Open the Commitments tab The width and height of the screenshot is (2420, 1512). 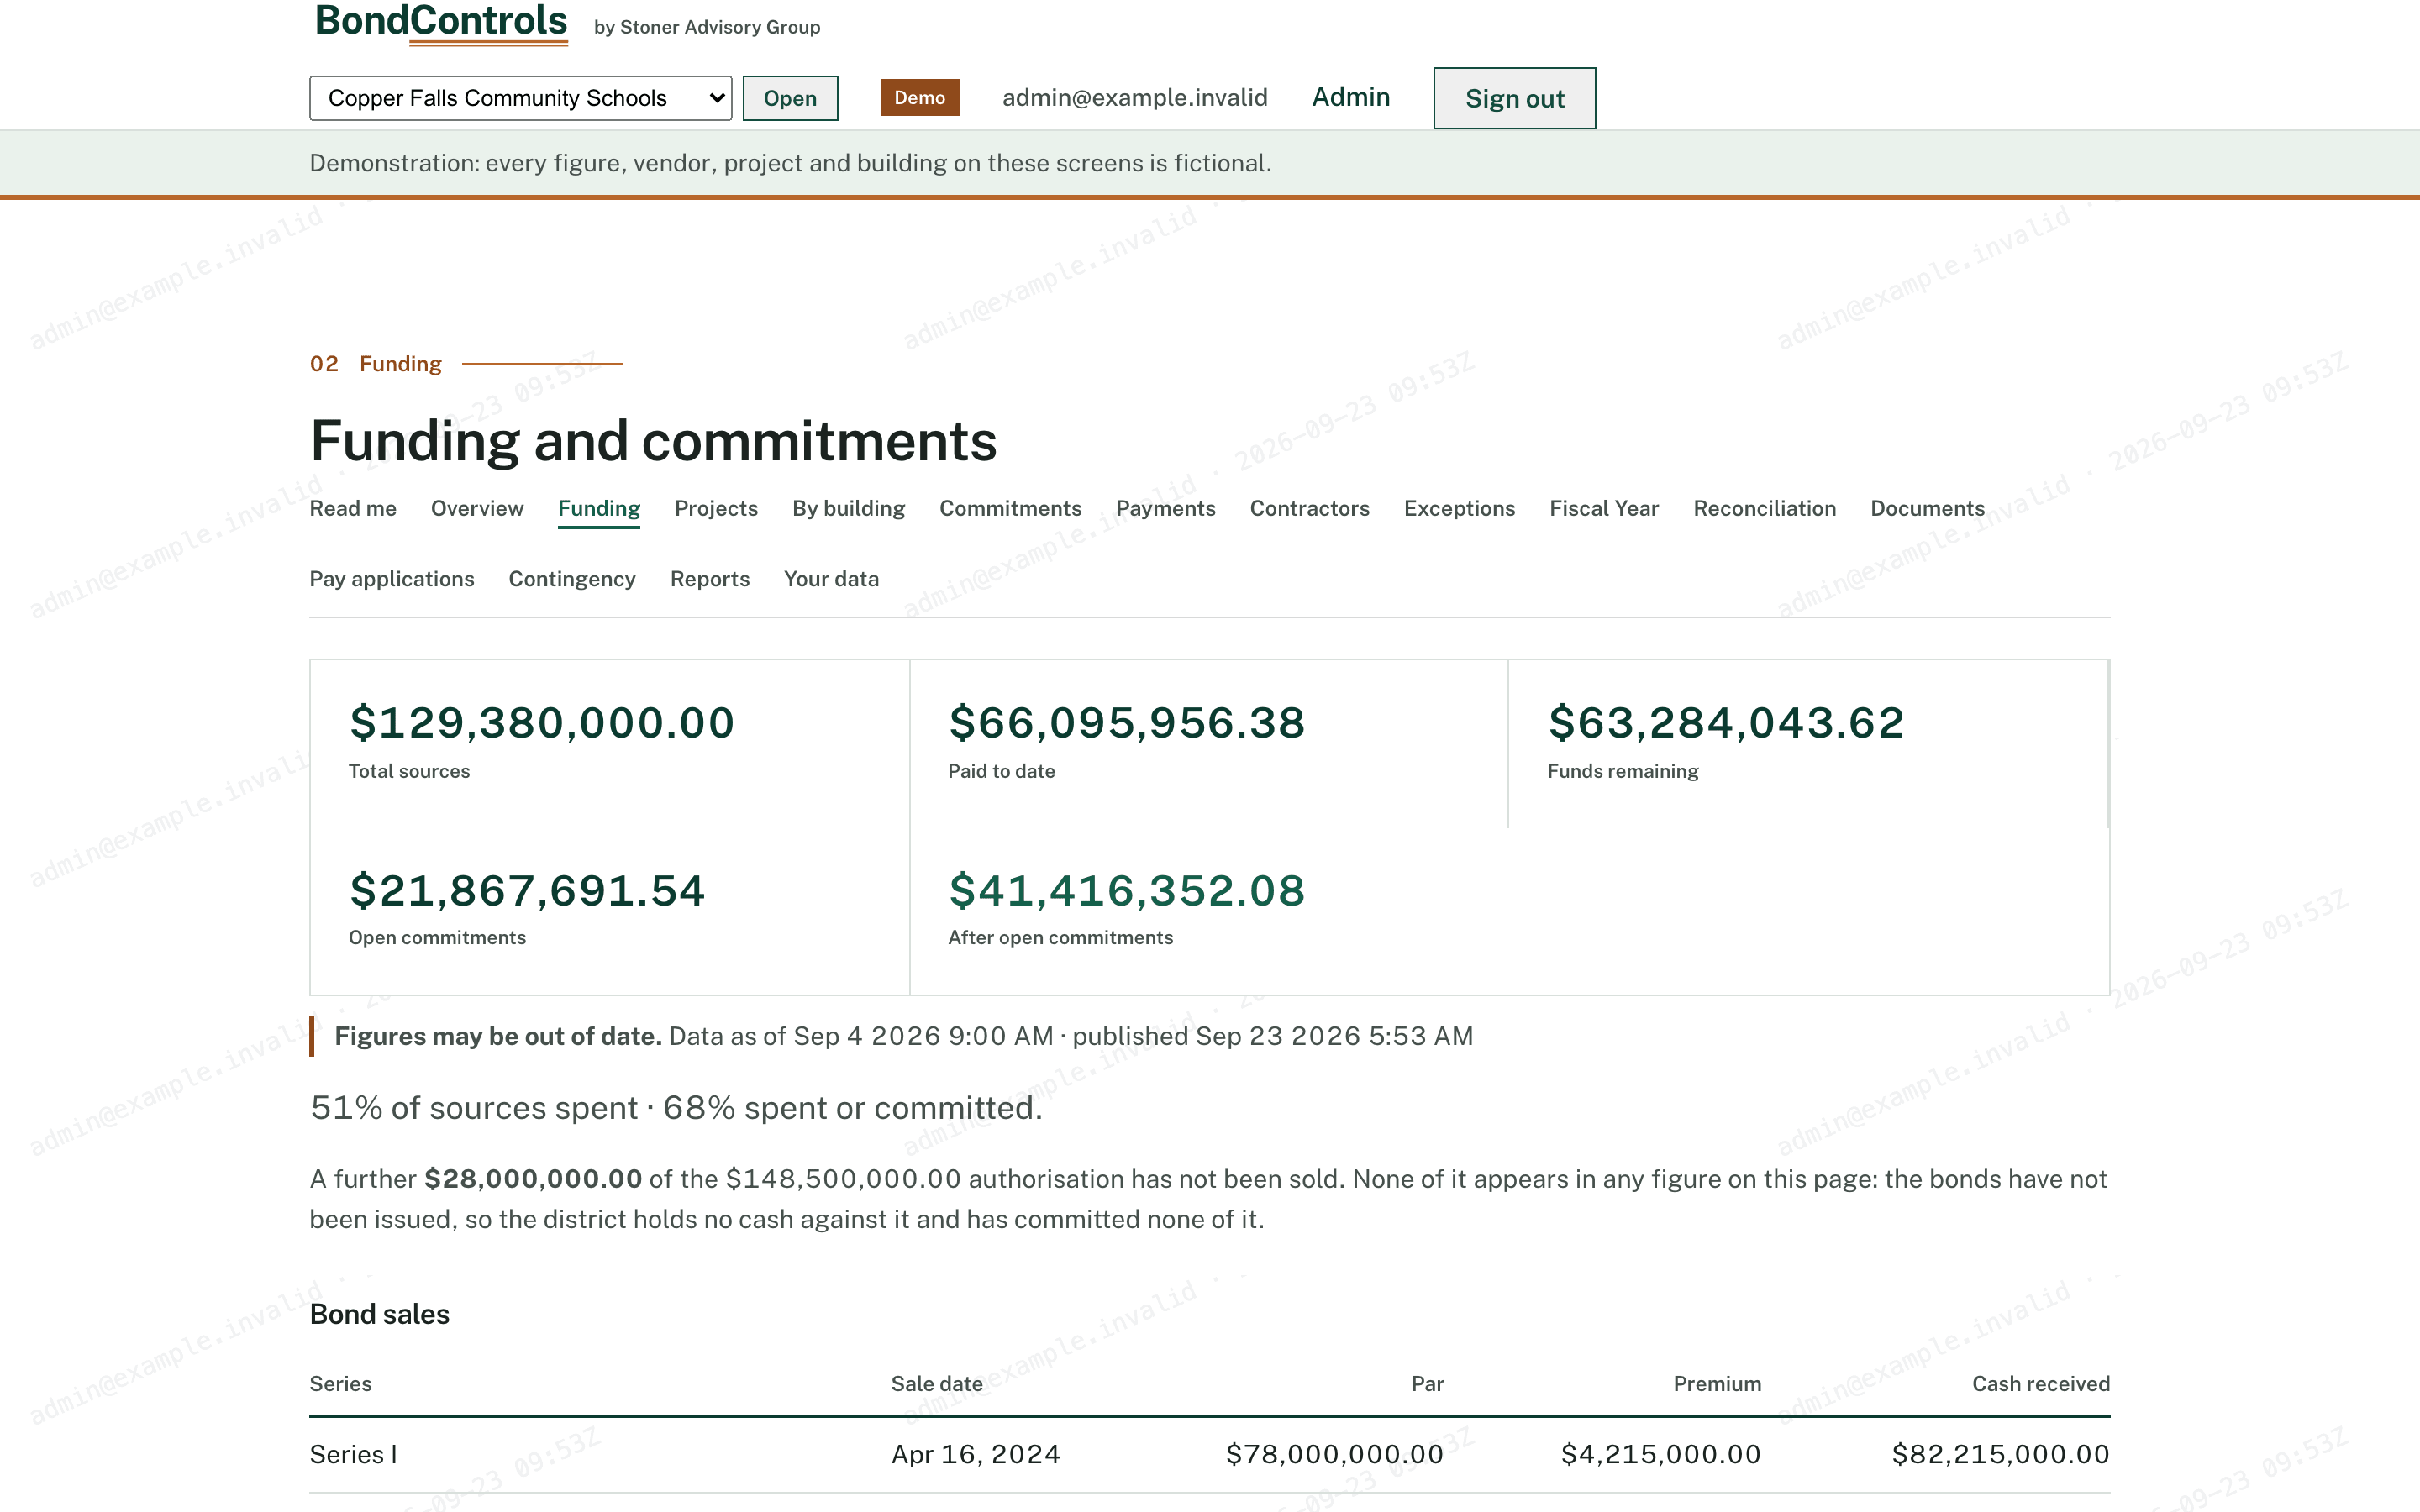coord(1010,508)
